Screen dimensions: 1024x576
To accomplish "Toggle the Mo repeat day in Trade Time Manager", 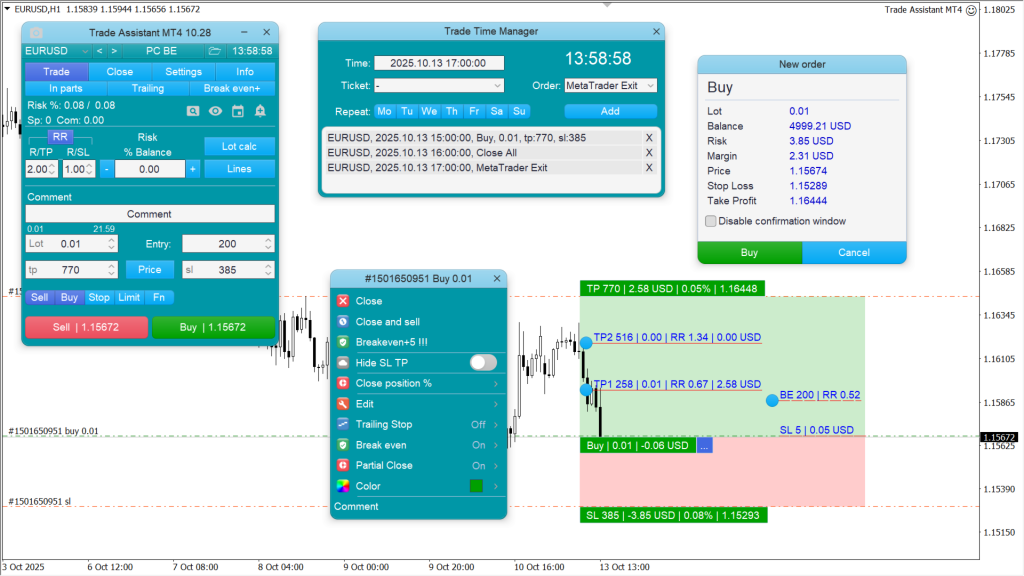I will tap(384, 111).
